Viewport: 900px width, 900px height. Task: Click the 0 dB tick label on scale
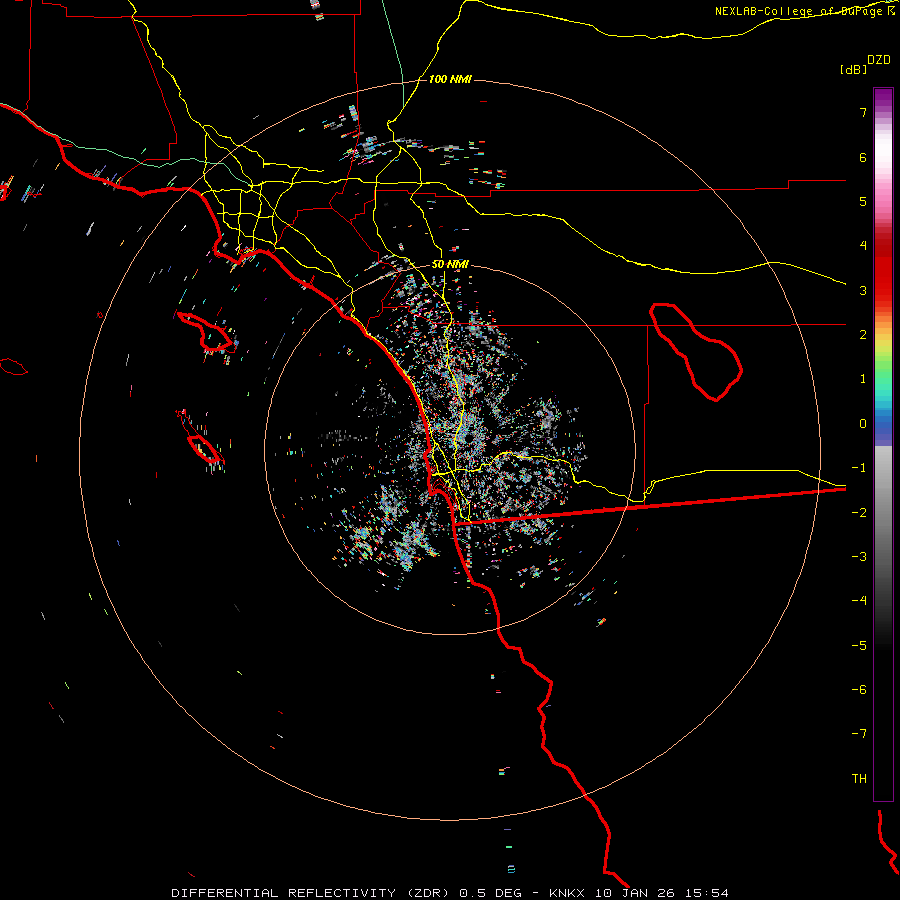point(863,424)
